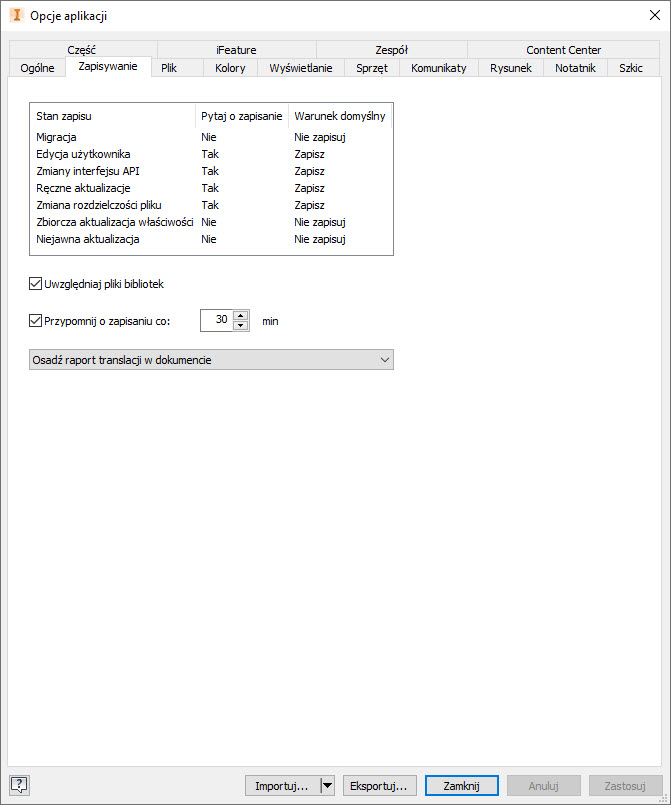Close the Opcje aplikacji dialog window
The height and width of the screenshot is (805, 671).
653,15
